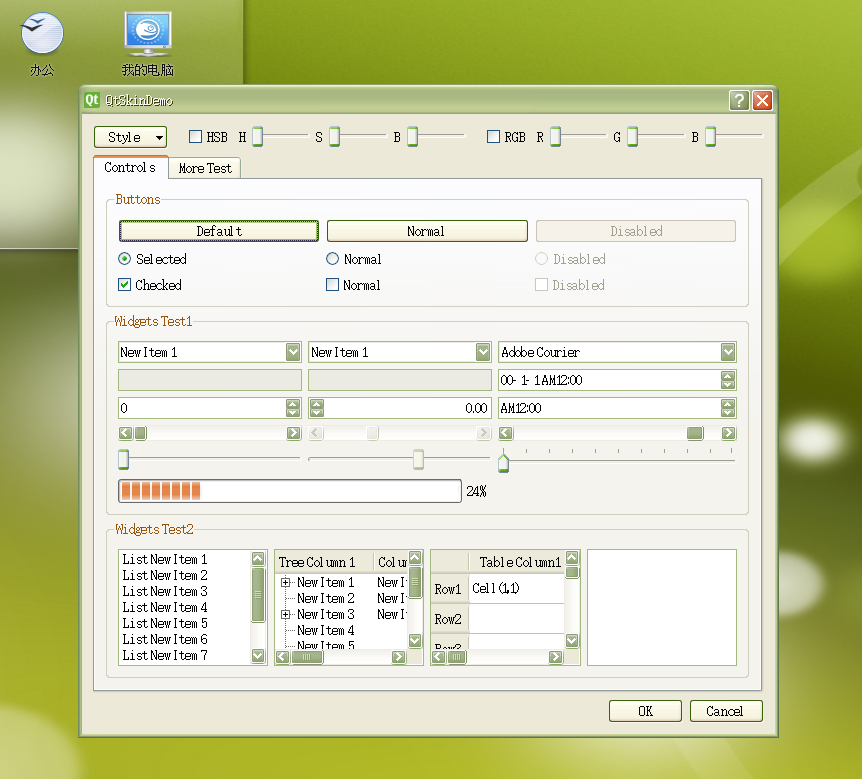Select "List New Item 3" in the list
The image size is (862, 779).
point(165,591)
